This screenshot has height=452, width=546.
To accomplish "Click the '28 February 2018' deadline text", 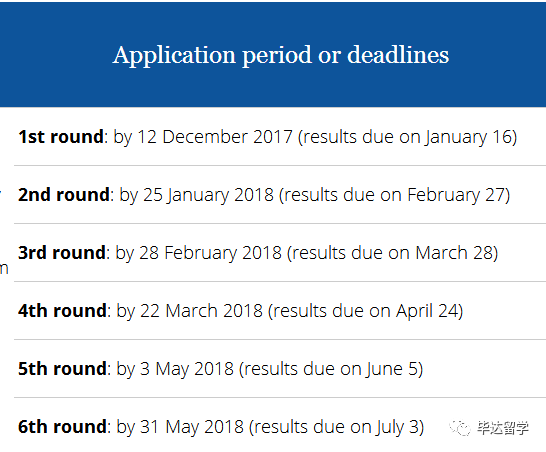I will pos(210,252).
